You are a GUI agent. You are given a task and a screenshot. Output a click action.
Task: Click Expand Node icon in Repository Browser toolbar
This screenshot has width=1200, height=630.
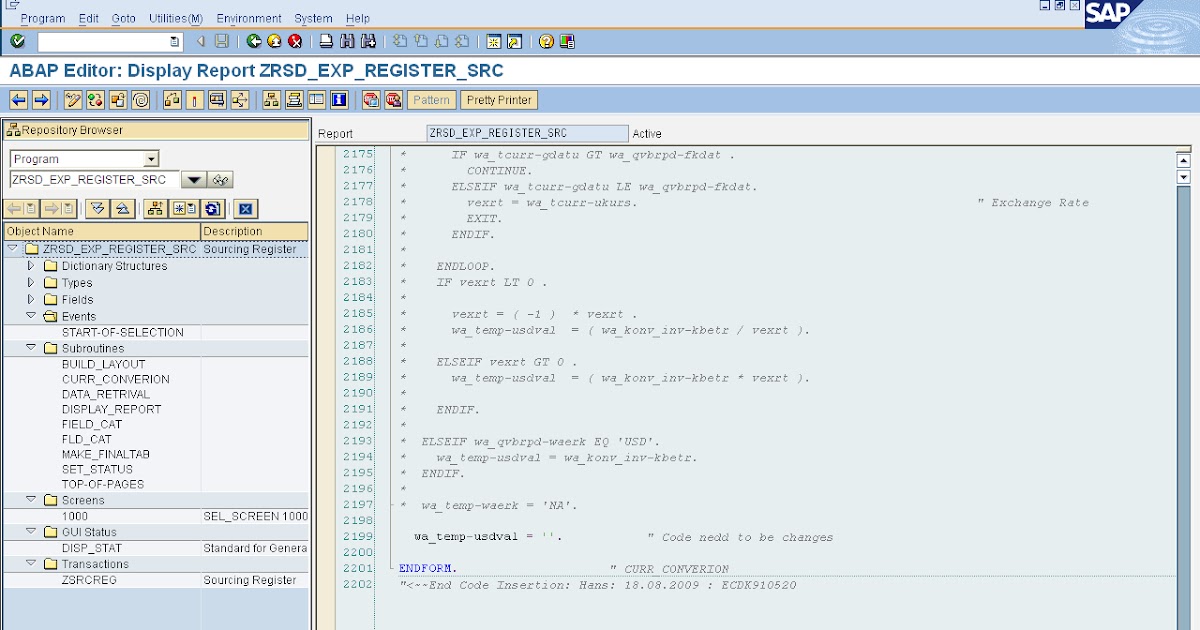[97, 208]
